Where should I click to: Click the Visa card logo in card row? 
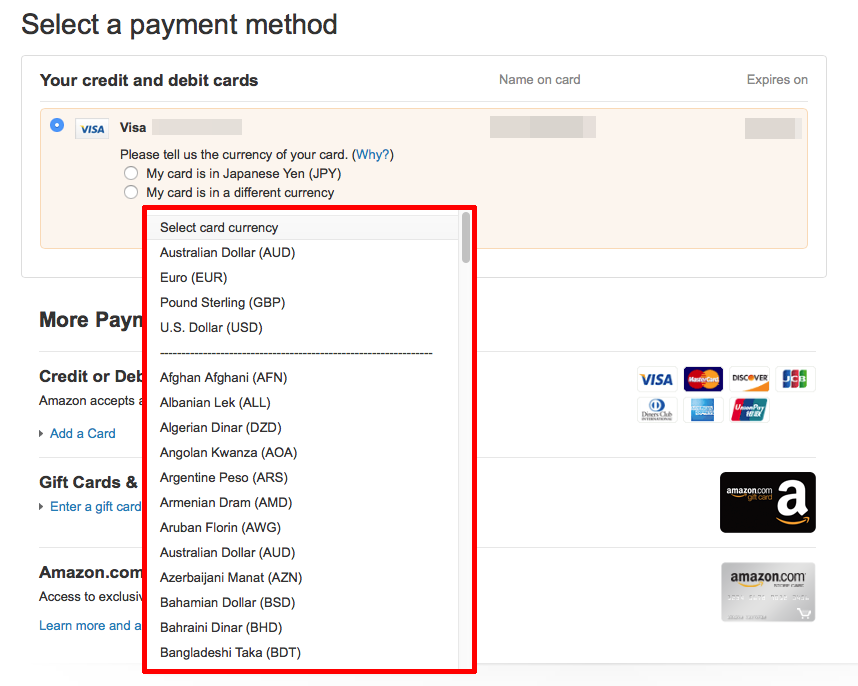click(92, 129)
